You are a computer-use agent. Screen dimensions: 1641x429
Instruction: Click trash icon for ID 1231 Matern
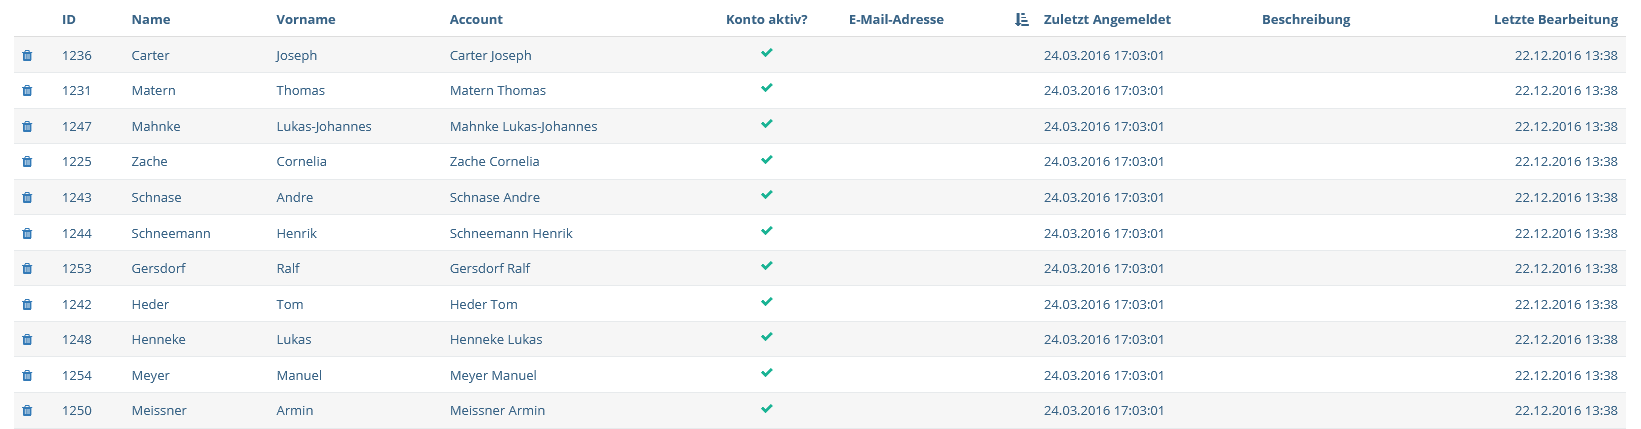tap(27, 91)
